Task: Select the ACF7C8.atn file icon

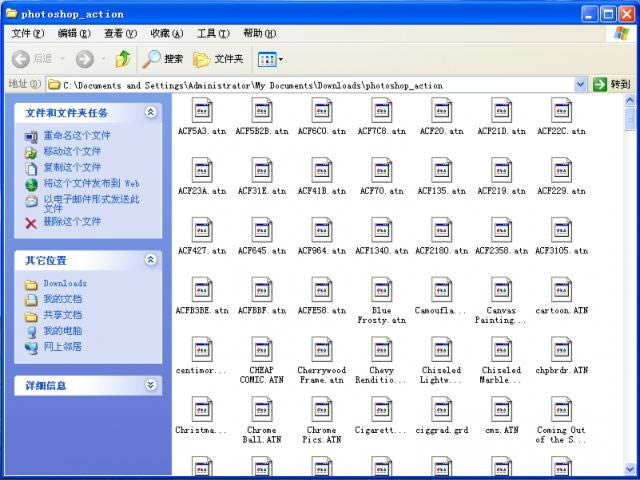Action: tap(382, 110)
